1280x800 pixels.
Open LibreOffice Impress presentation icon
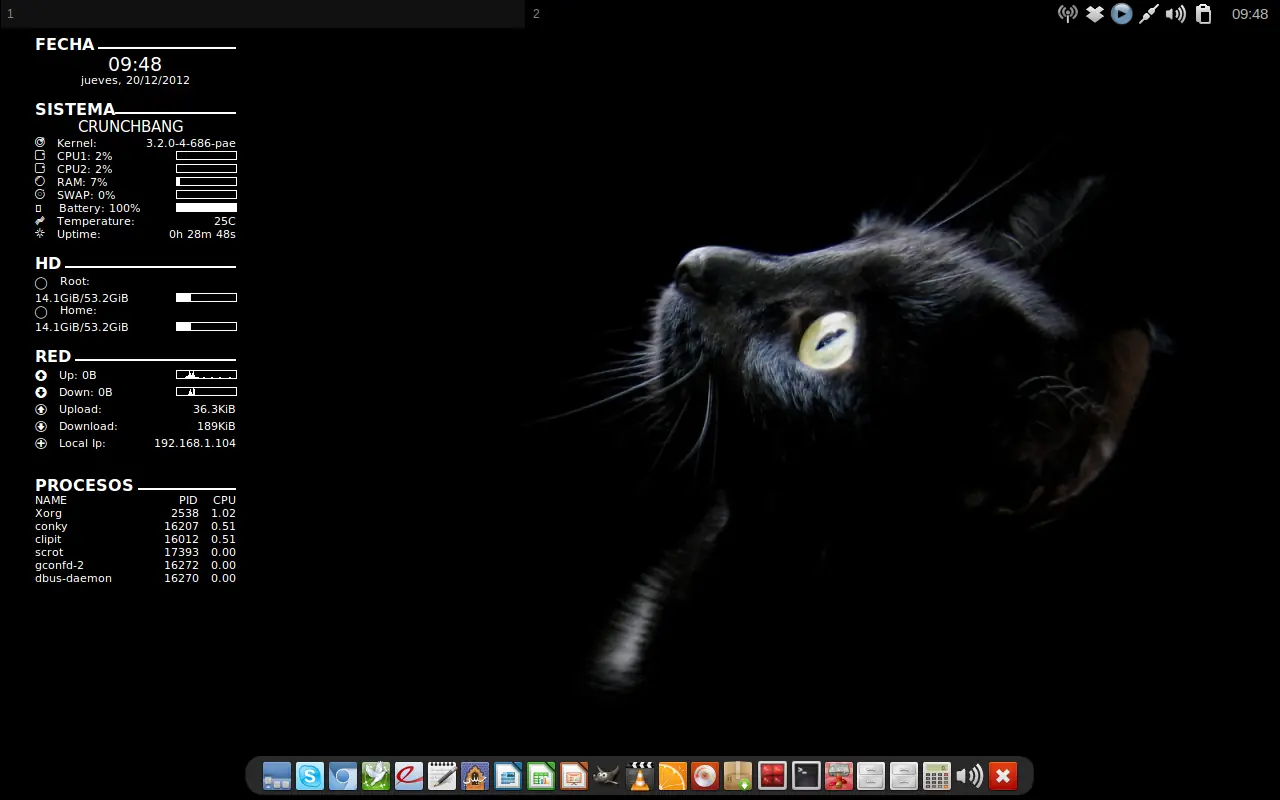point(574,776)
